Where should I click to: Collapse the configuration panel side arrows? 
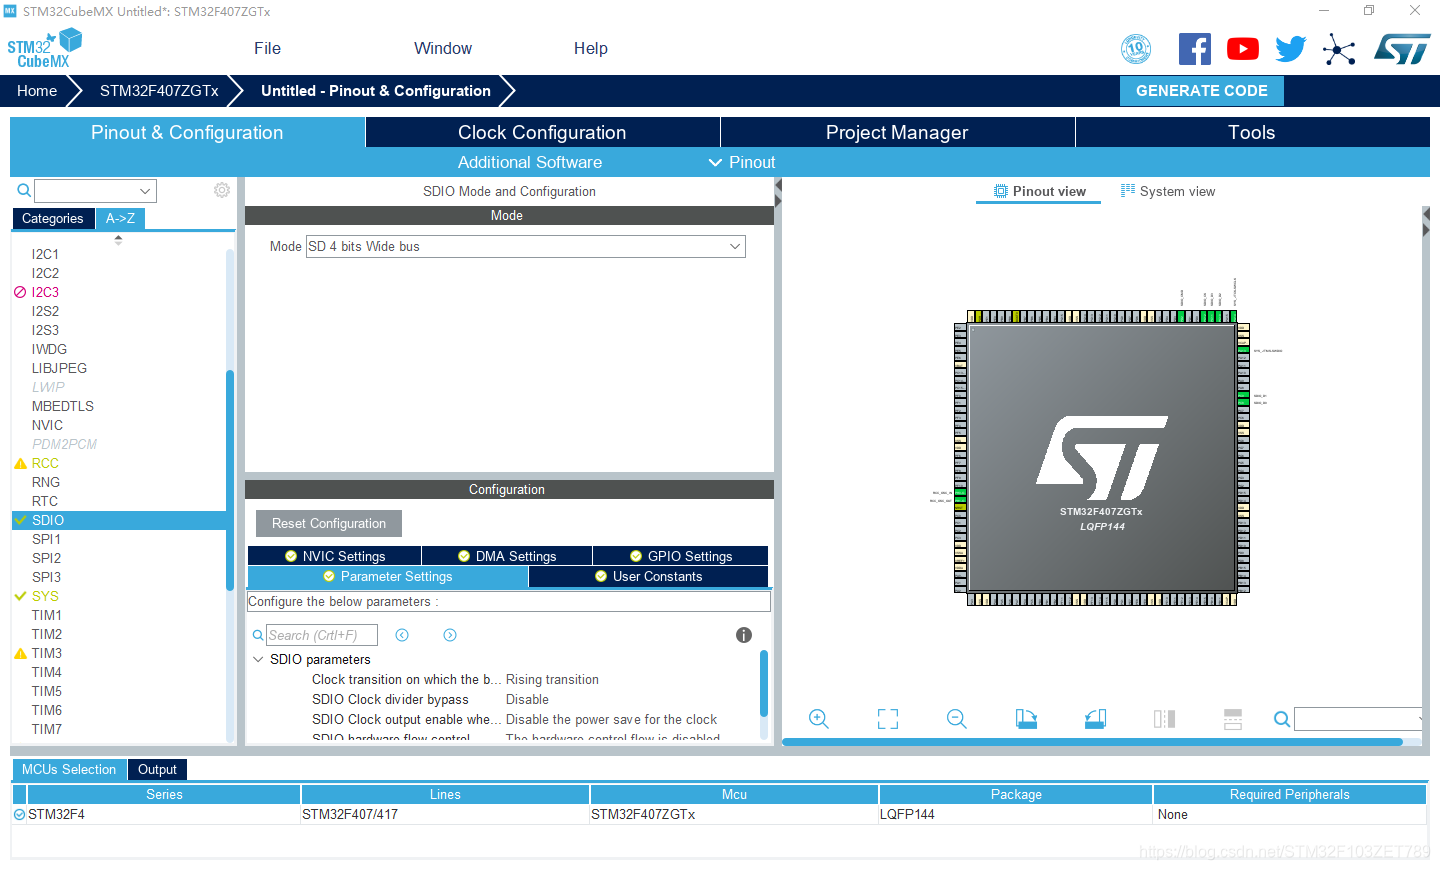click(x=778, y=195)
